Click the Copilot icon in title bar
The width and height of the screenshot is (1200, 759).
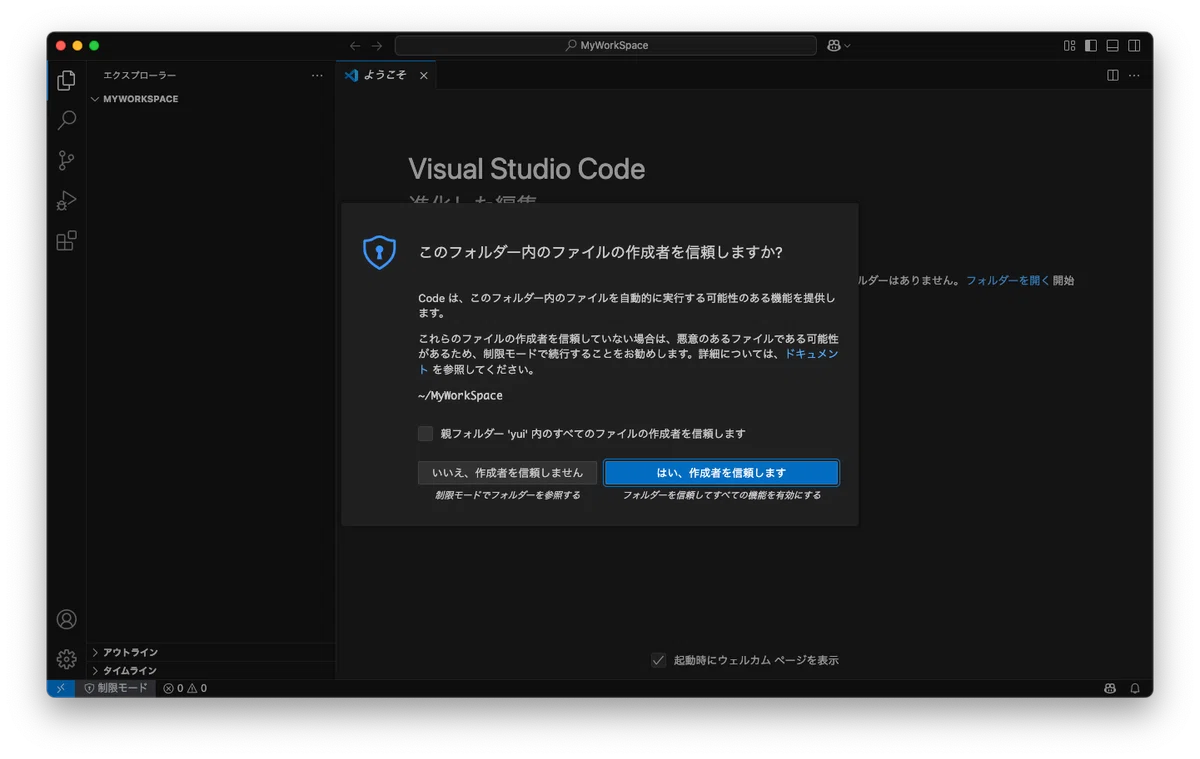833,45
